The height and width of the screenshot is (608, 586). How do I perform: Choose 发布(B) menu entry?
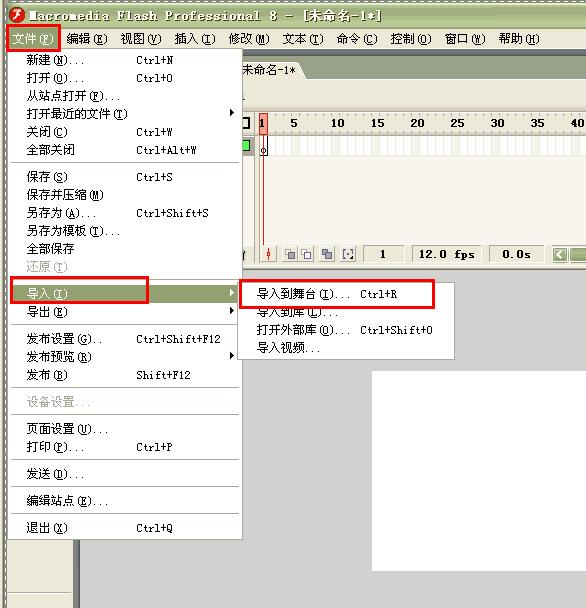tap(125, 375)
